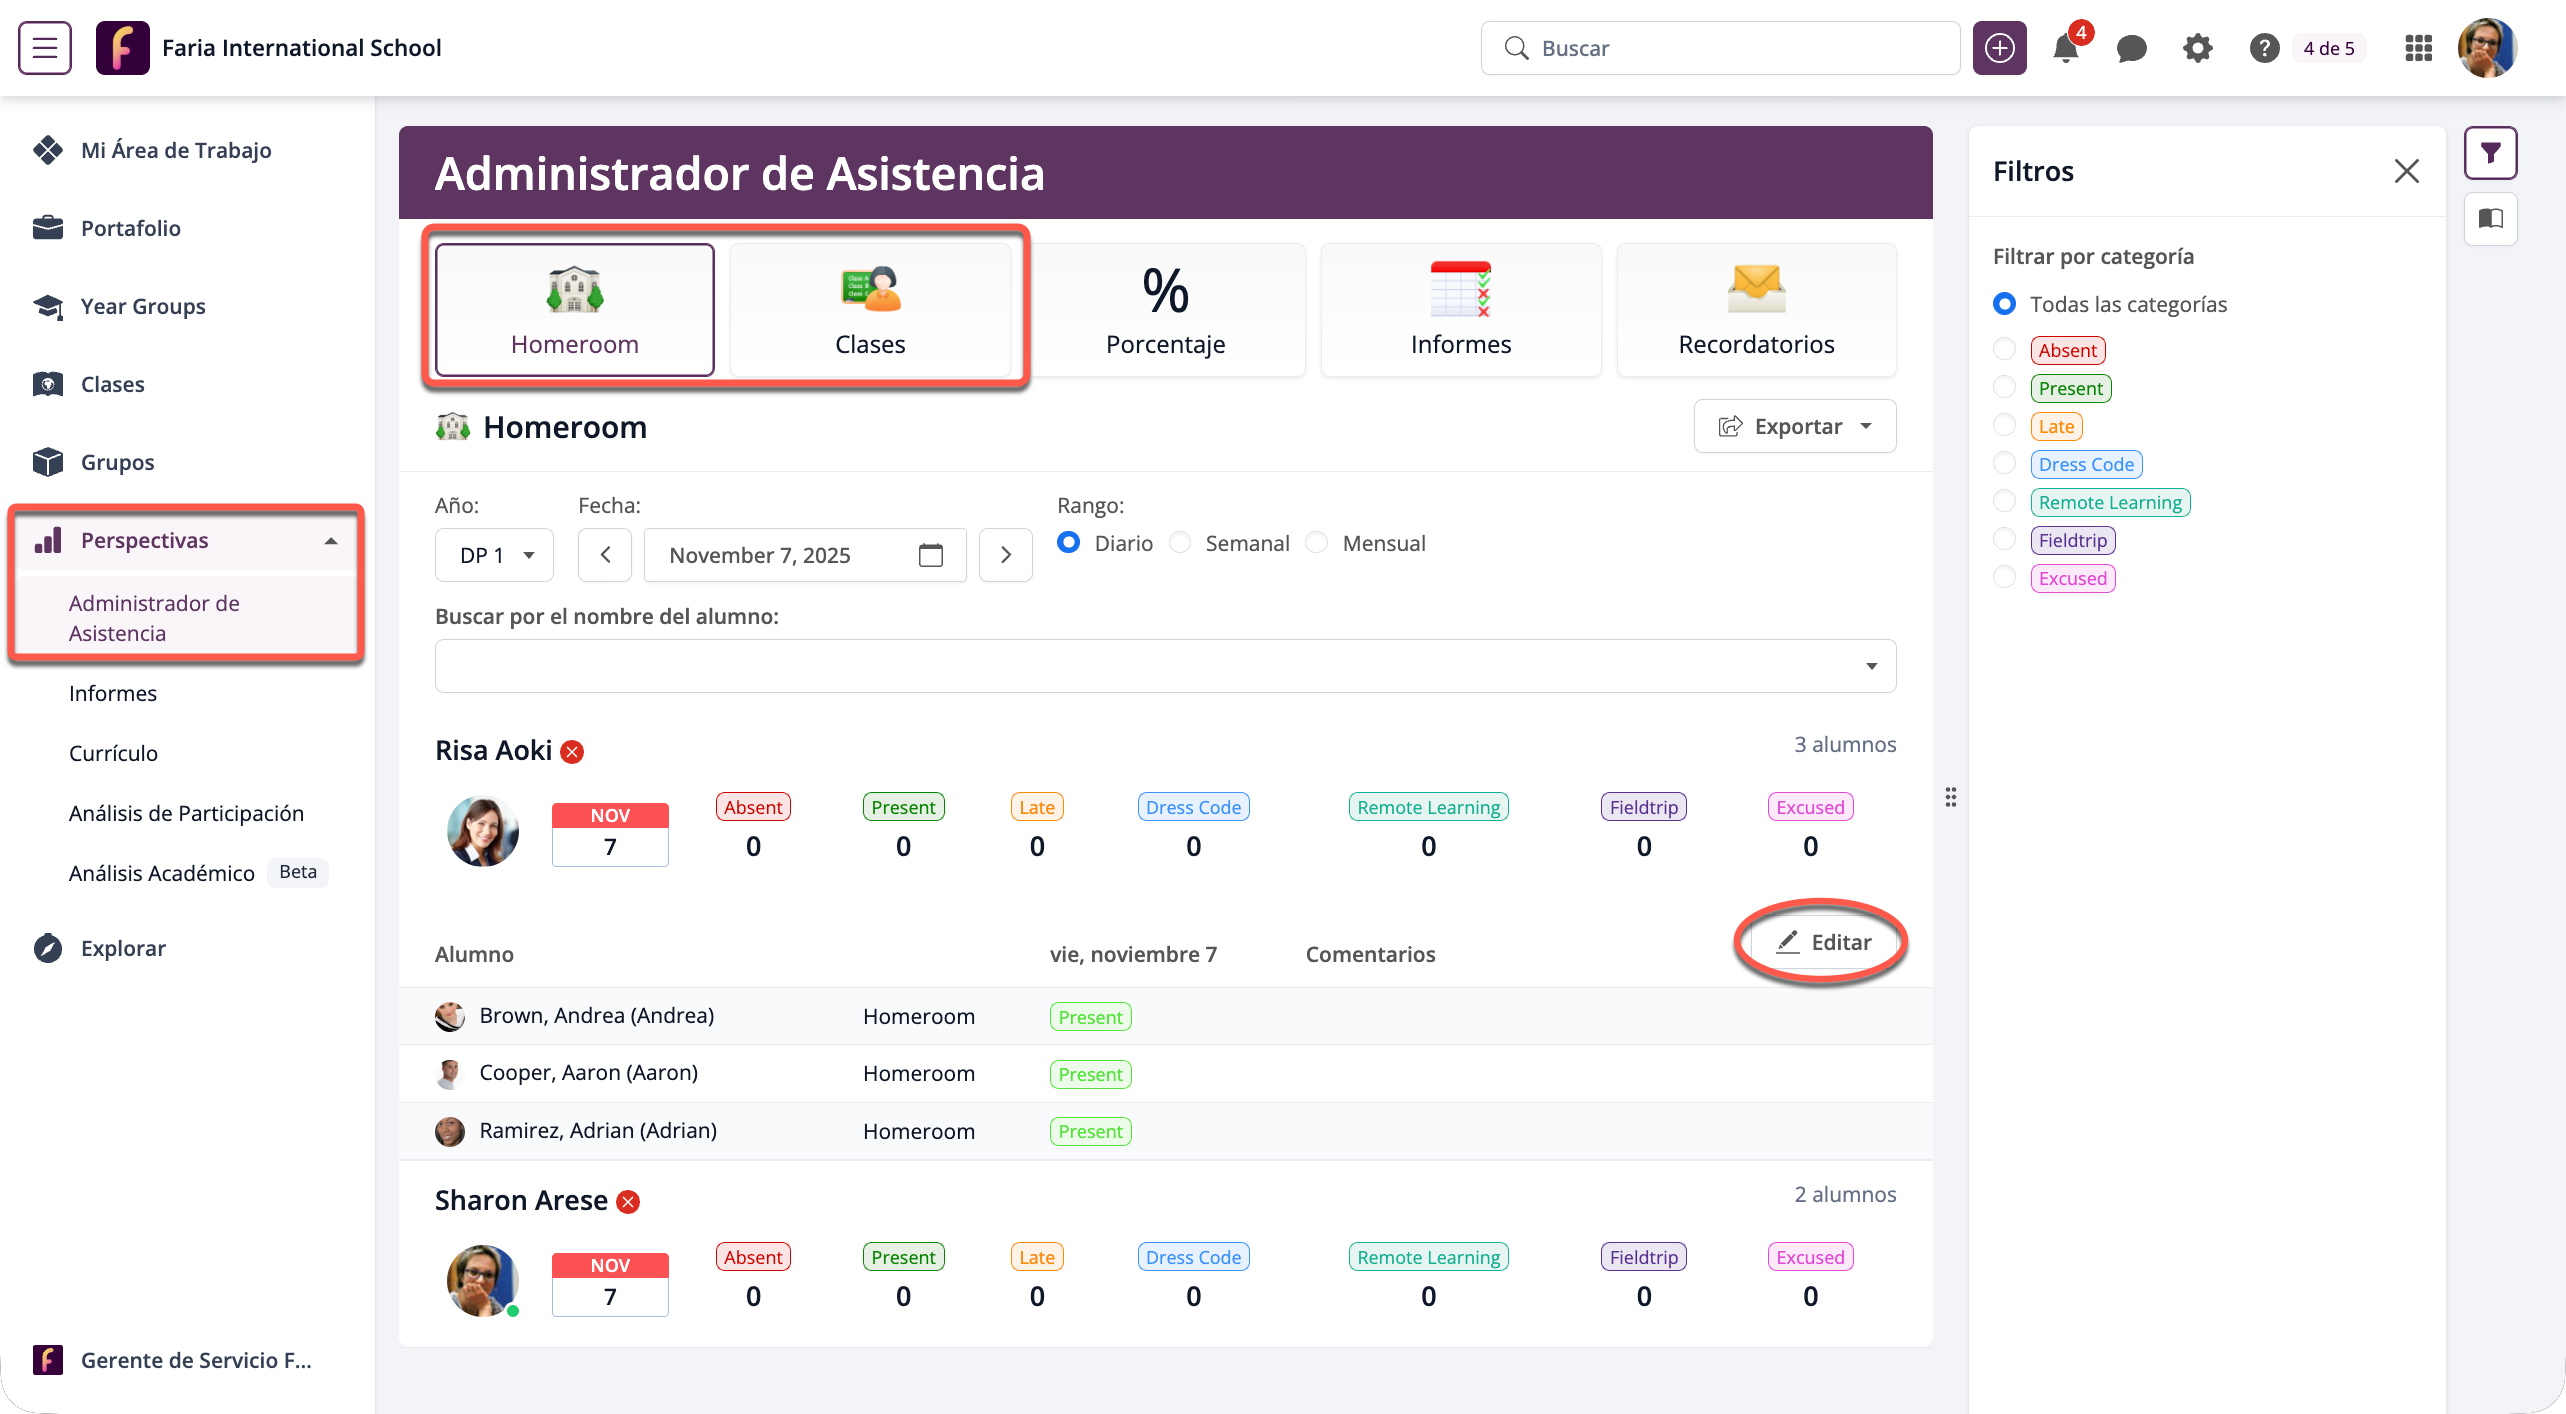Screen dimensions: 2566x1414
Task: Click the hamburger menu icon
Action: pos(45,48)
